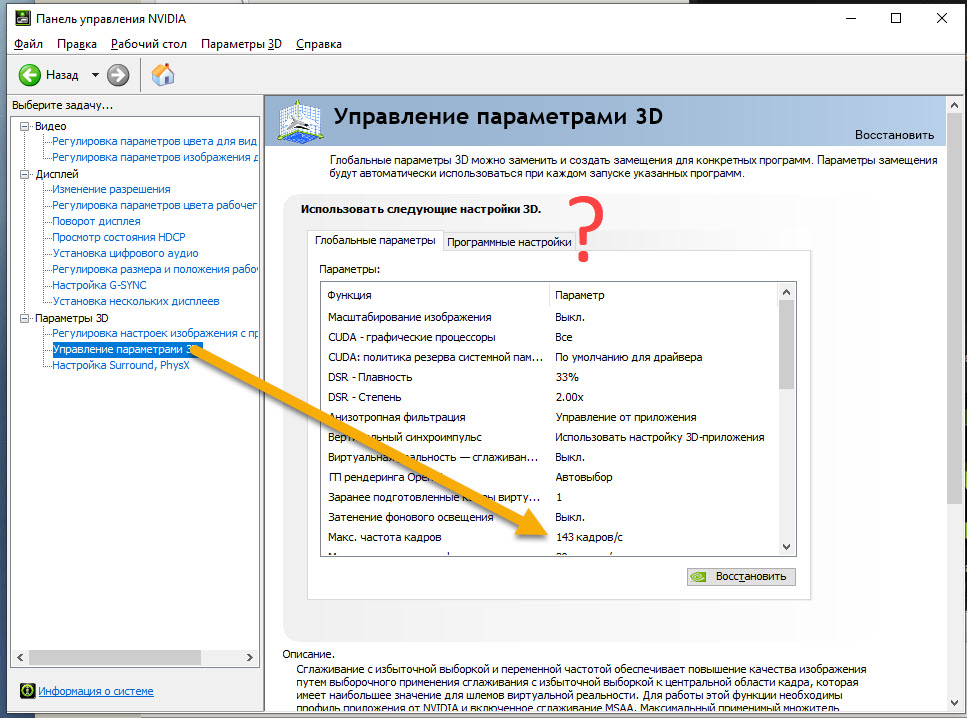Click Автовыбор value for OpenGL rendering

[x=583, y=477]
